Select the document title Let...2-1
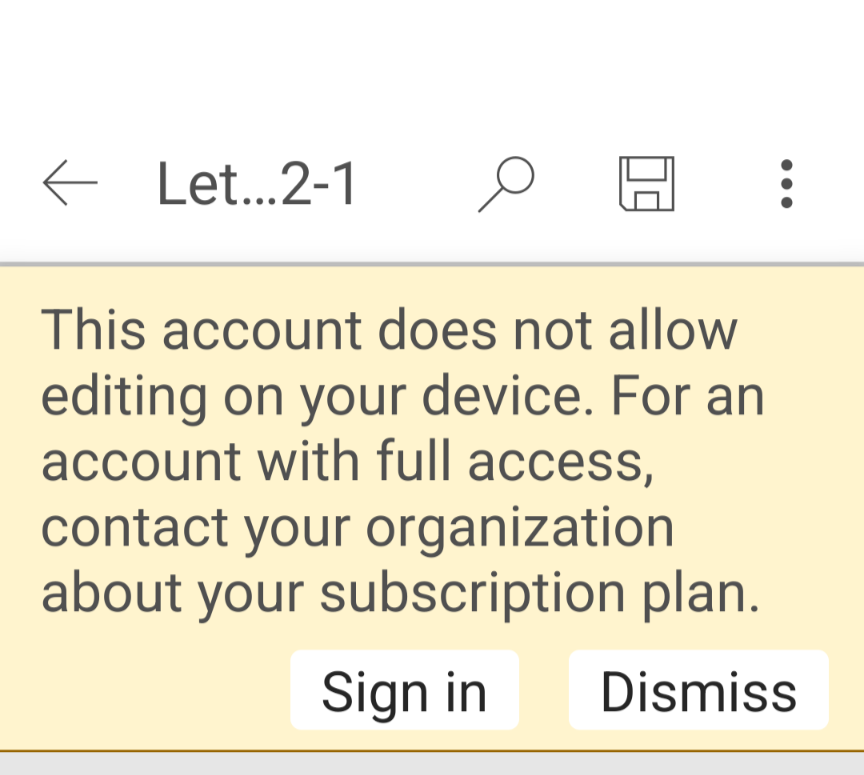The width and height of the screenshot is (864, 775). click(x=257, y=185)
